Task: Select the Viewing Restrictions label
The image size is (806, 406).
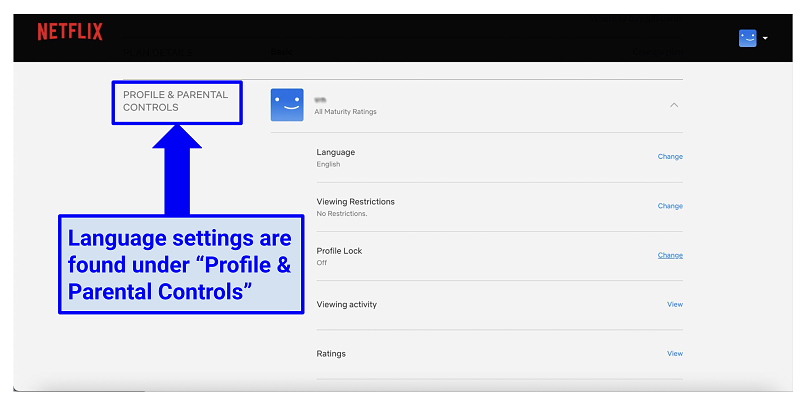Action: (355, 201)
